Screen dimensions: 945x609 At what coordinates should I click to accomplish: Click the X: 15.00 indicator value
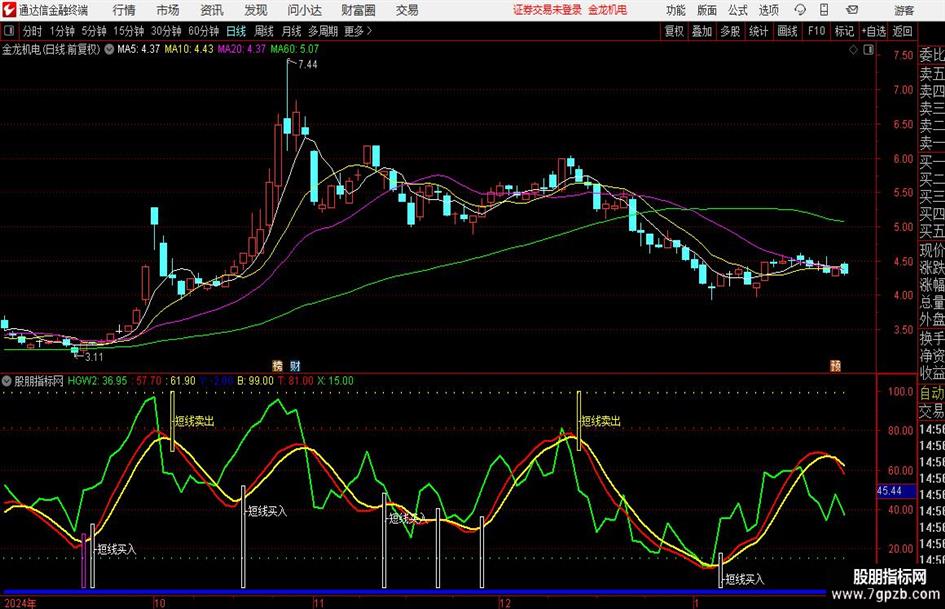(x=336, y=380)
